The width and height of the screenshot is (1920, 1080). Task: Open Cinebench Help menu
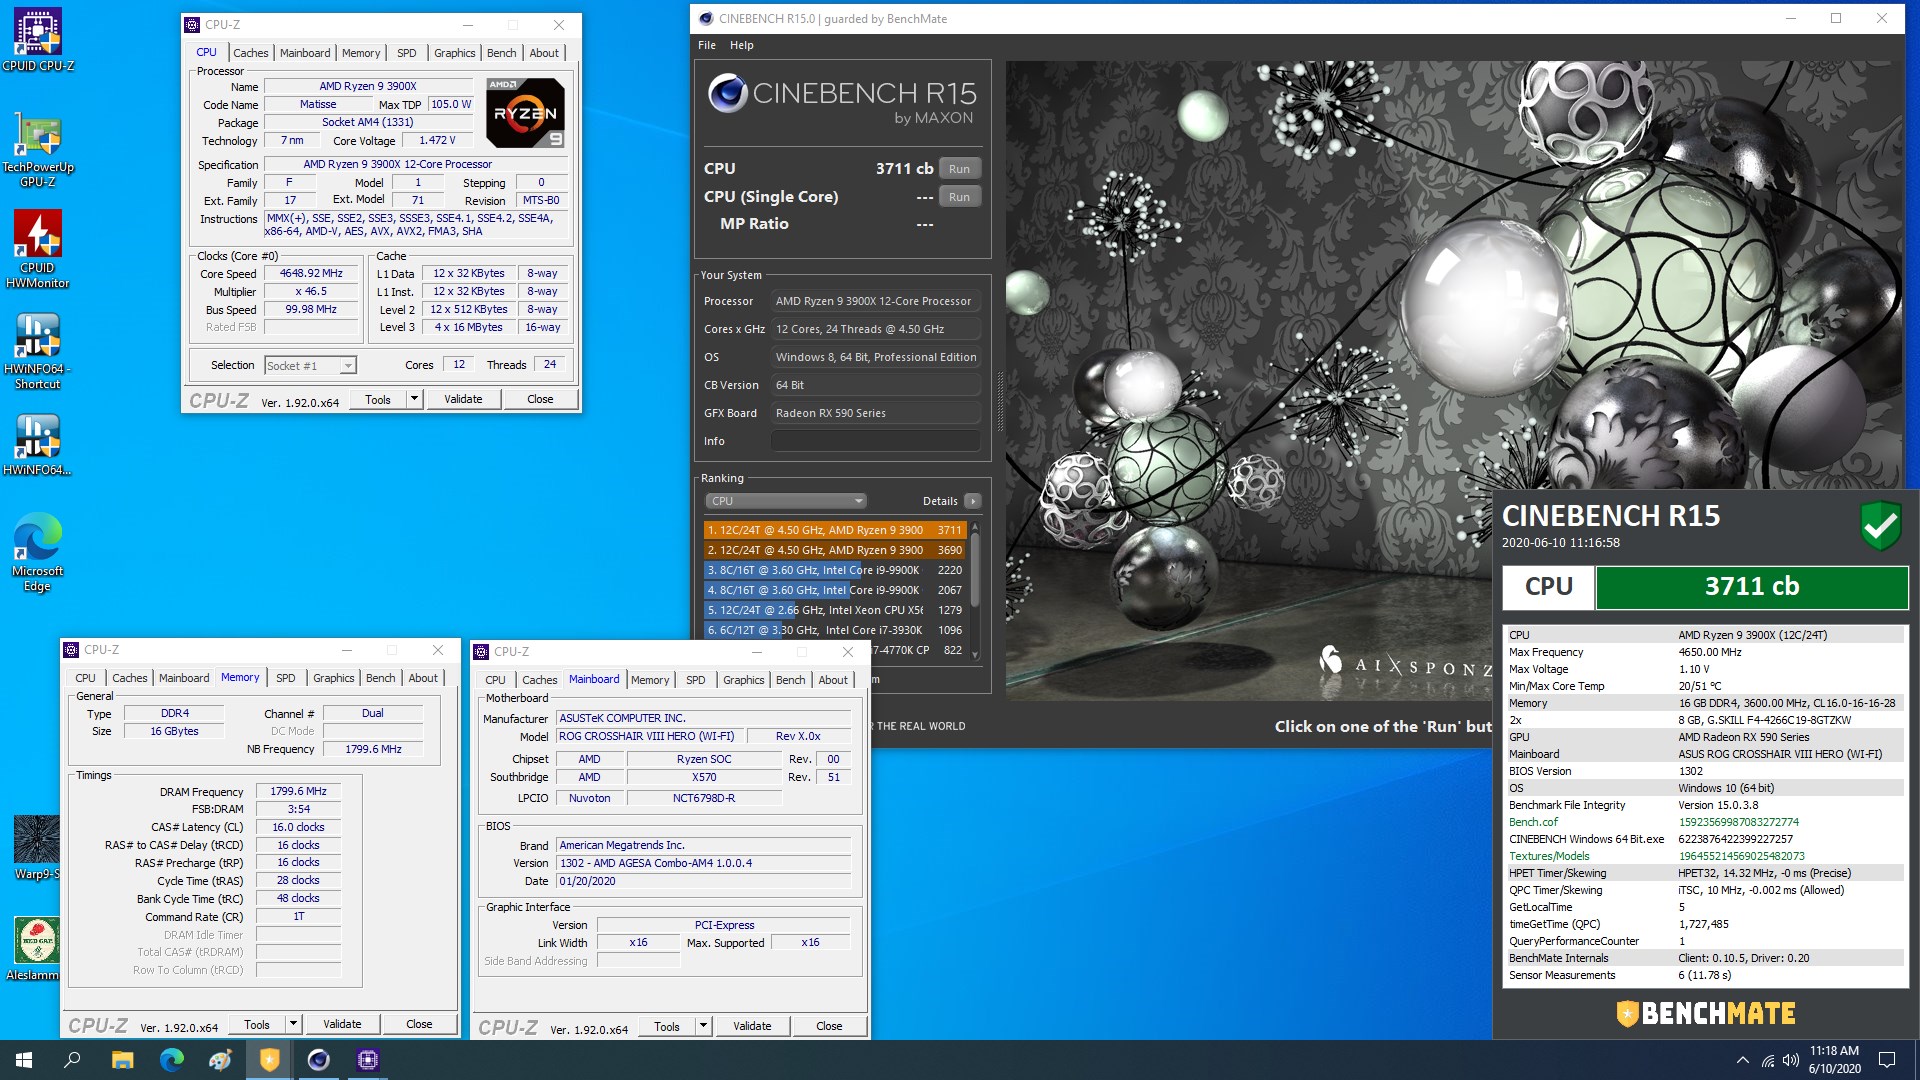coord(741,45)
